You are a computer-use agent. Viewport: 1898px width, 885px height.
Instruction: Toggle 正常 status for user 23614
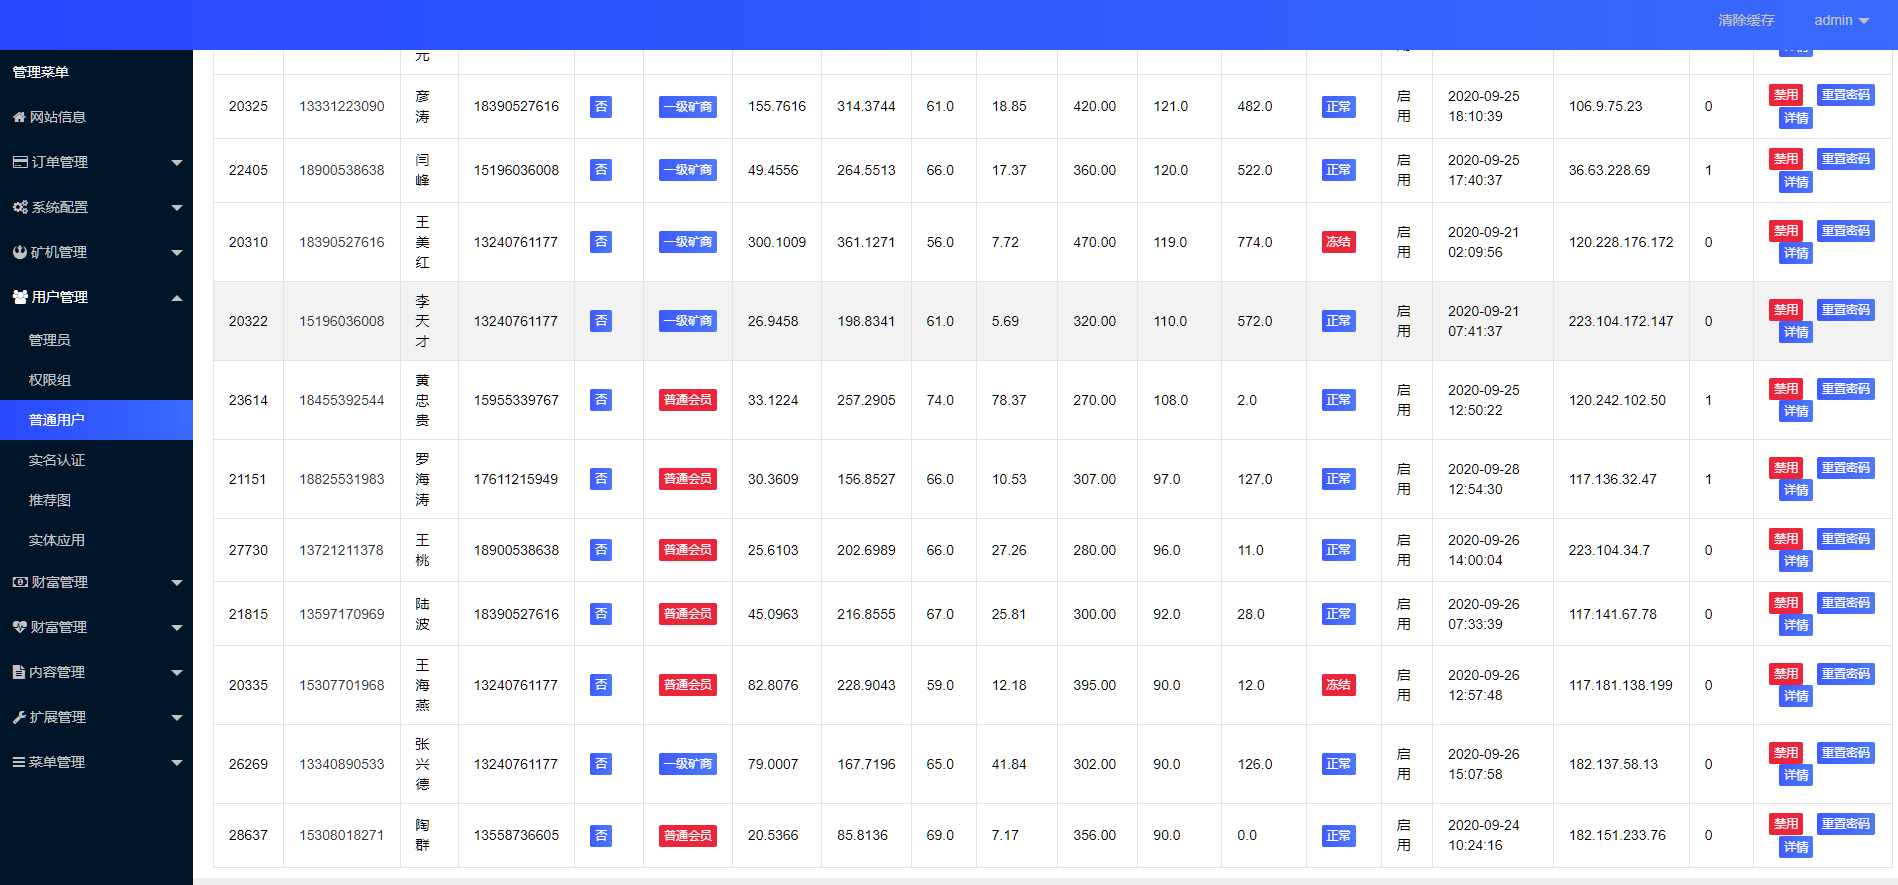tap(1338, 400)
